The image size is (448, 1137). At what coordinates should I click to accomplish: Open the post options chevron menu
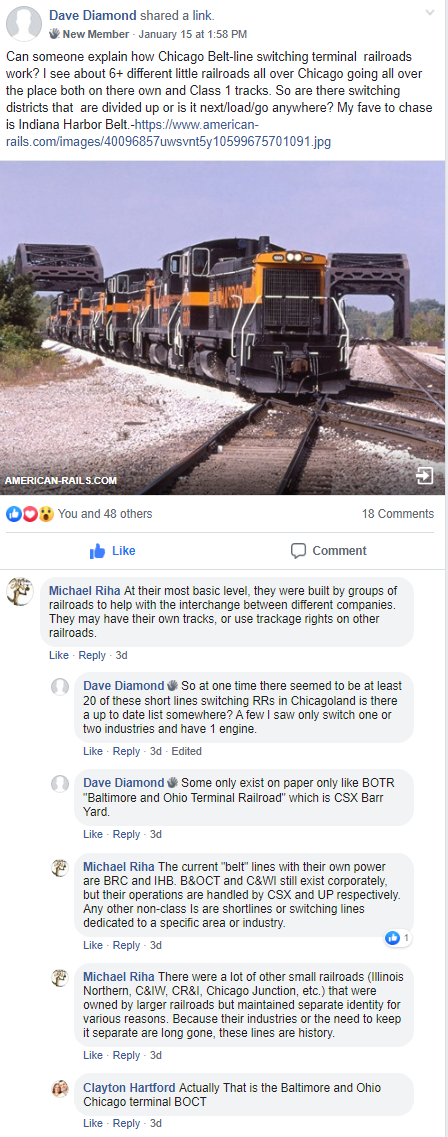point(430,13)
